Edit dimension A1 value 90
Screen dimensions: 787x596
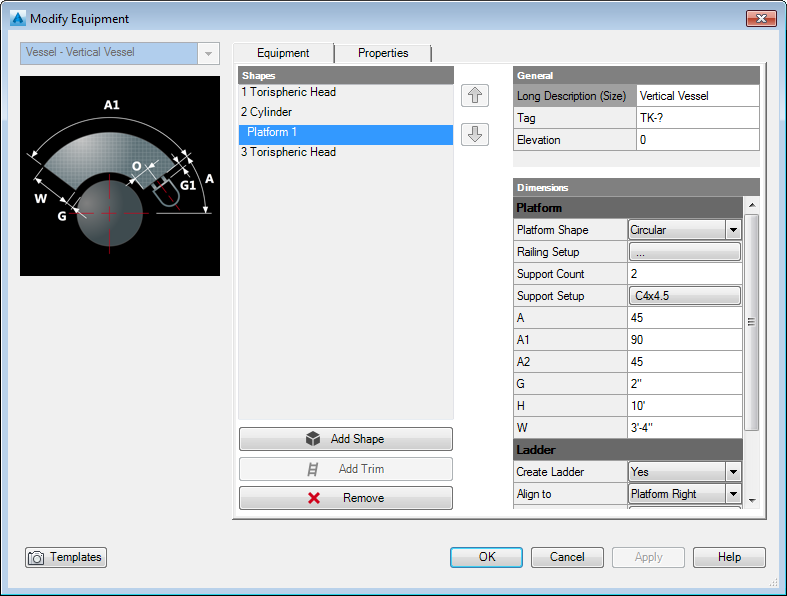click(x=685, y=340)
